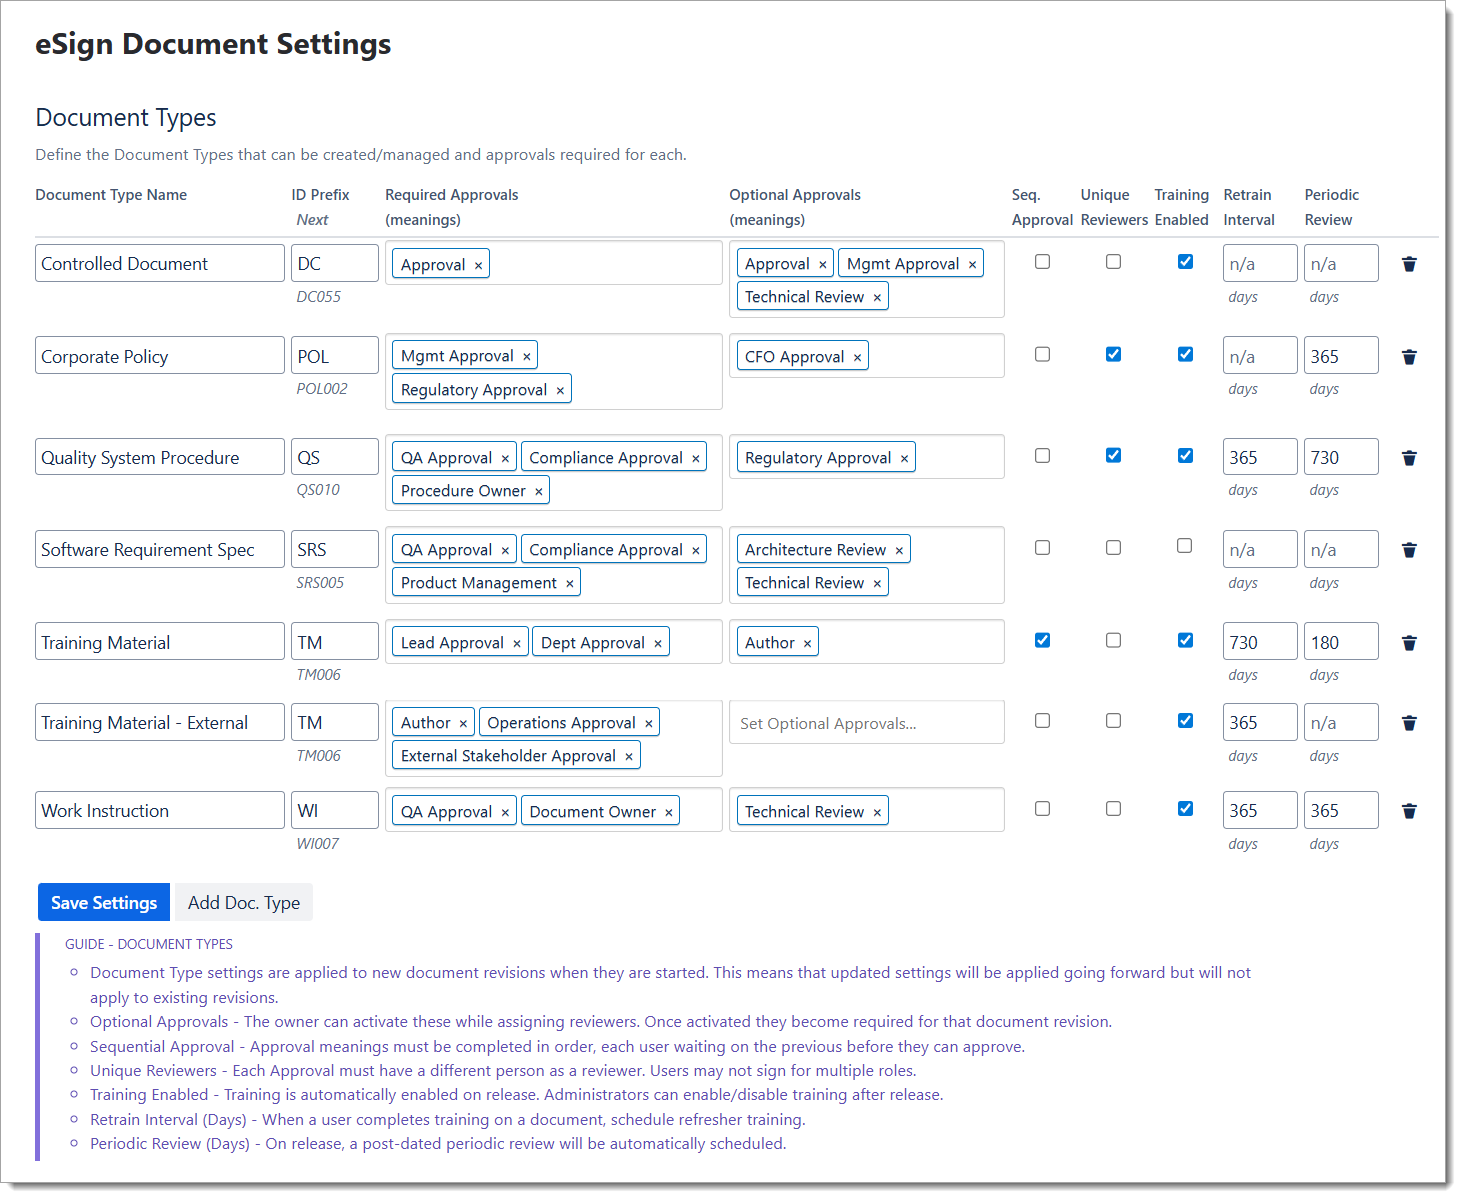1461x1198 pixels.
Task: Enable Training for Software Requirement Spec
Action: (x=1184, y=546)
